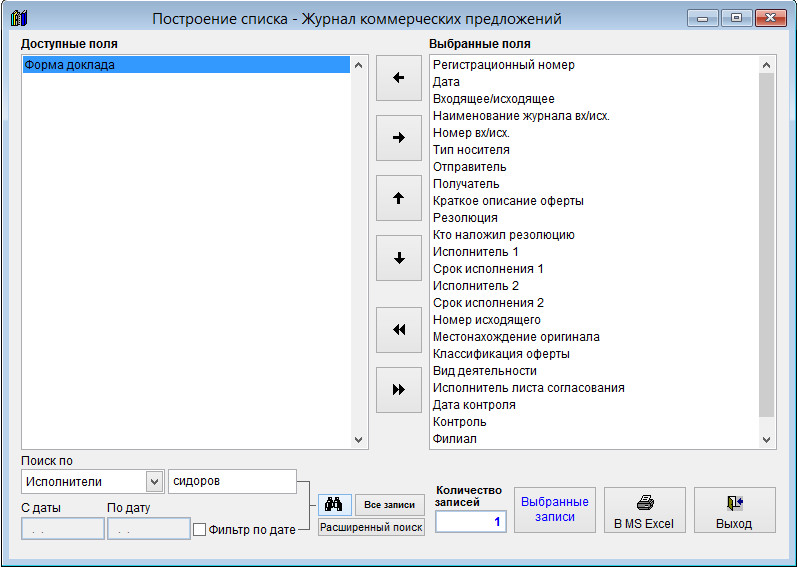
Task: Enable the Фильтр по дате checkbox
Action: pos(200,530)
